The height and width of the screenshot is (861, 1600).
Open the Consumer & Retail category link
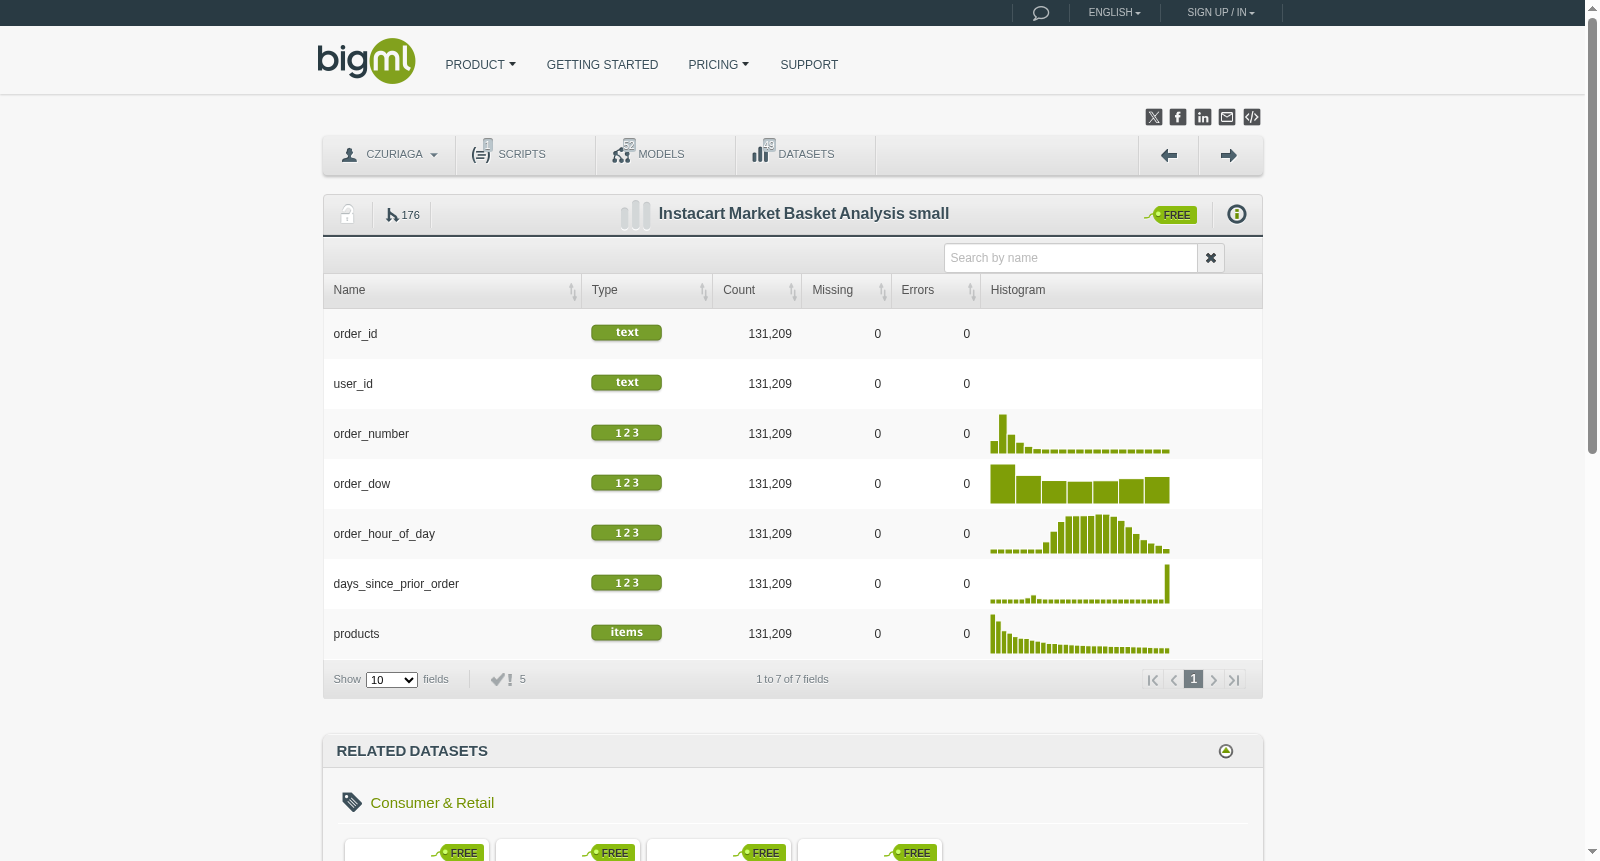[x=432, y=803]
